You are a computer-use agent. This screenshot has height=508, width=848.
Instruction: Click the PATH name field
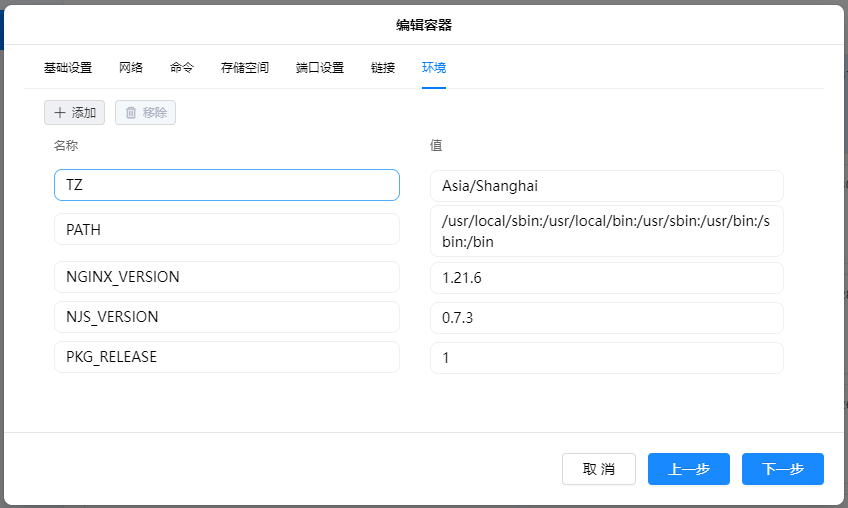(227, 229)
